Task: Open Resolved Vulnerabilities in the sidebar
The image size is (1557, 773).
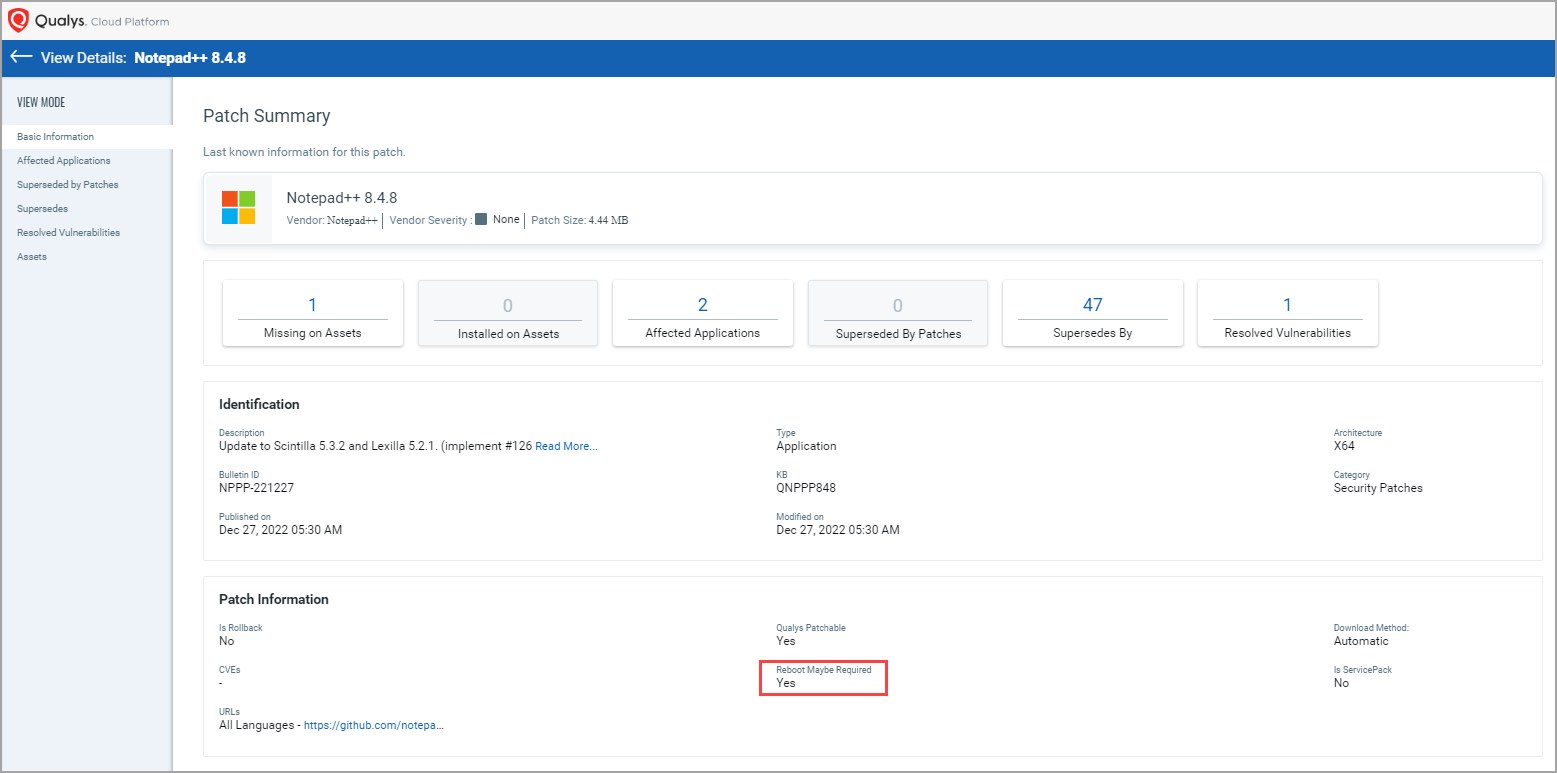Action: 68,233
